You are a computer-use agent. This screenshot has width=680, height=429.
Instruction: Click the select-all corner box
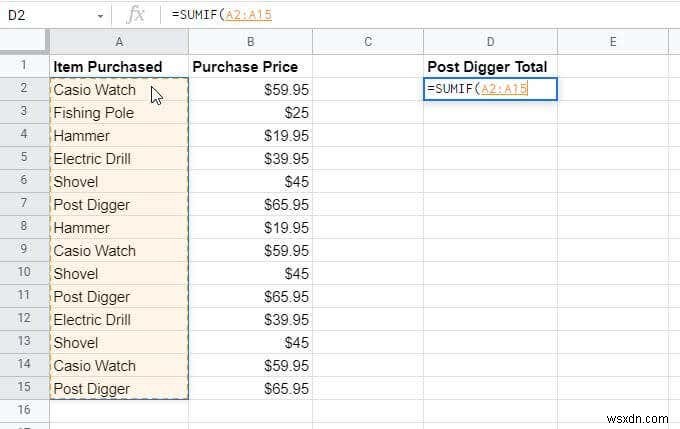[x=24, y=41]
